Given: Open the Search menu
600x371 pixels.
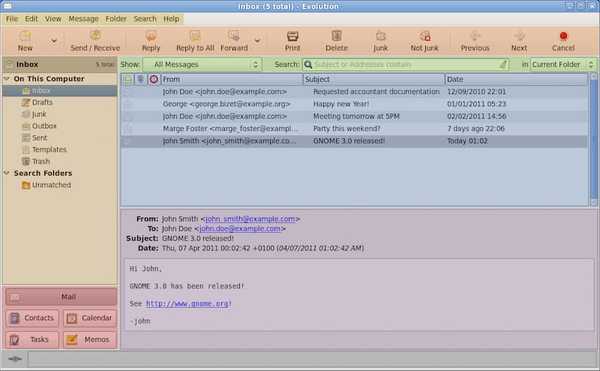Looking at the screenshot, I should (x=145, y=19).
